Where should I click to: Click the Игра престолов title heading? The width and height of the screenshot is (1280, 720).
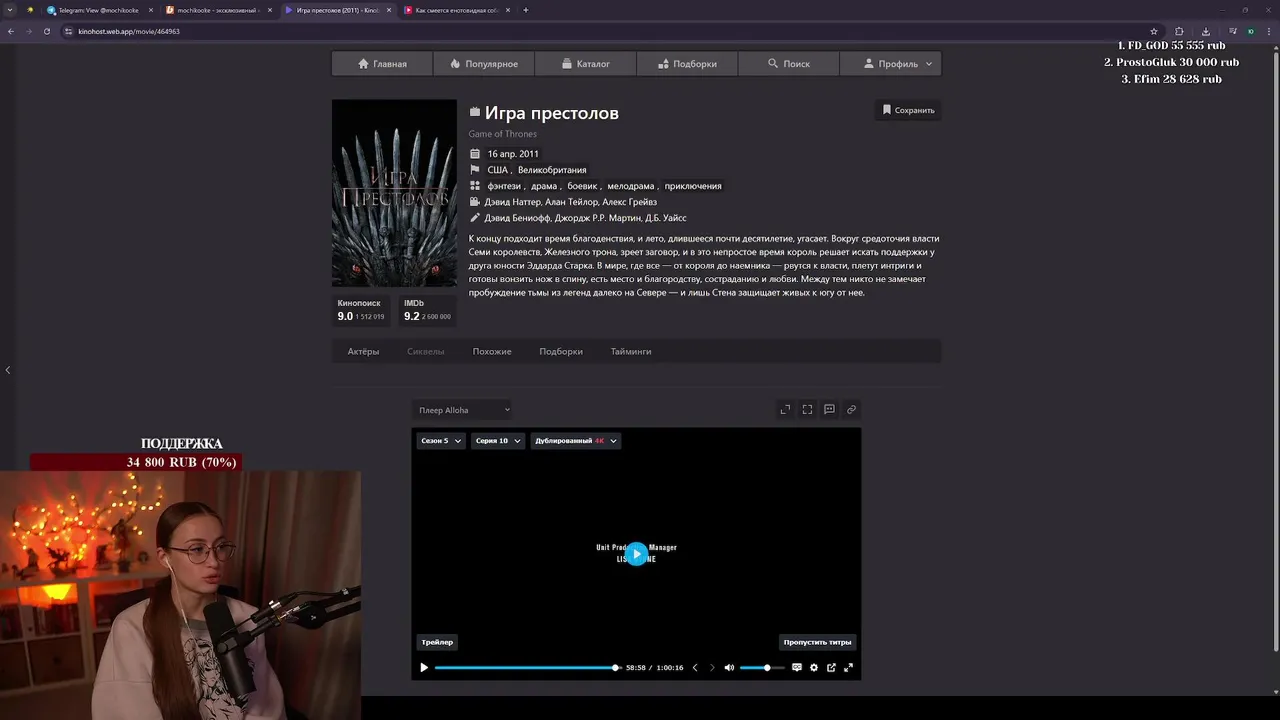552,113
